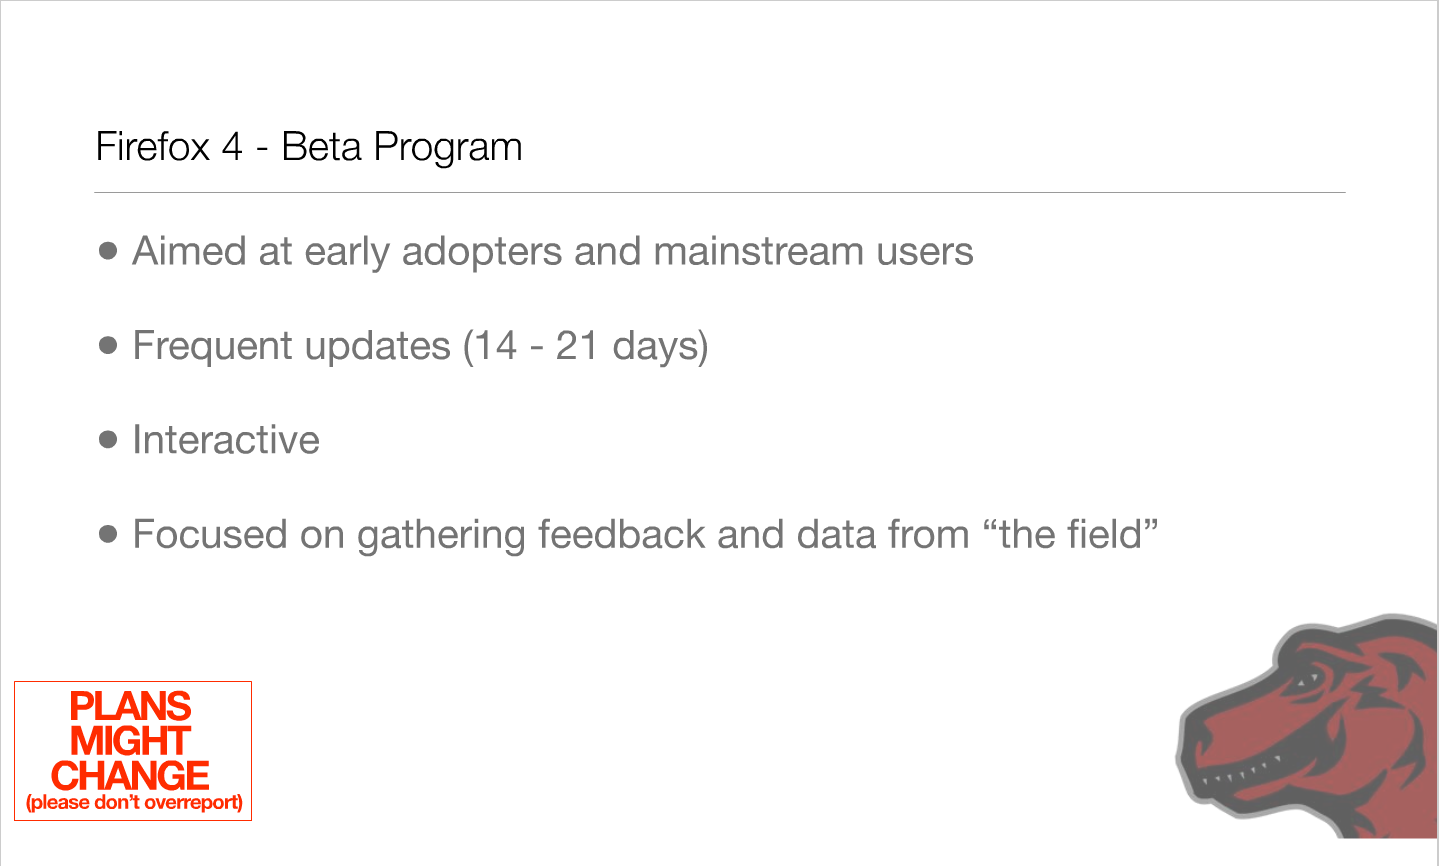This screenshot has width=1440, height=866.
Task: Select the slide title "Firefox 4 - Beta Program"
Action: pos(308,147)
